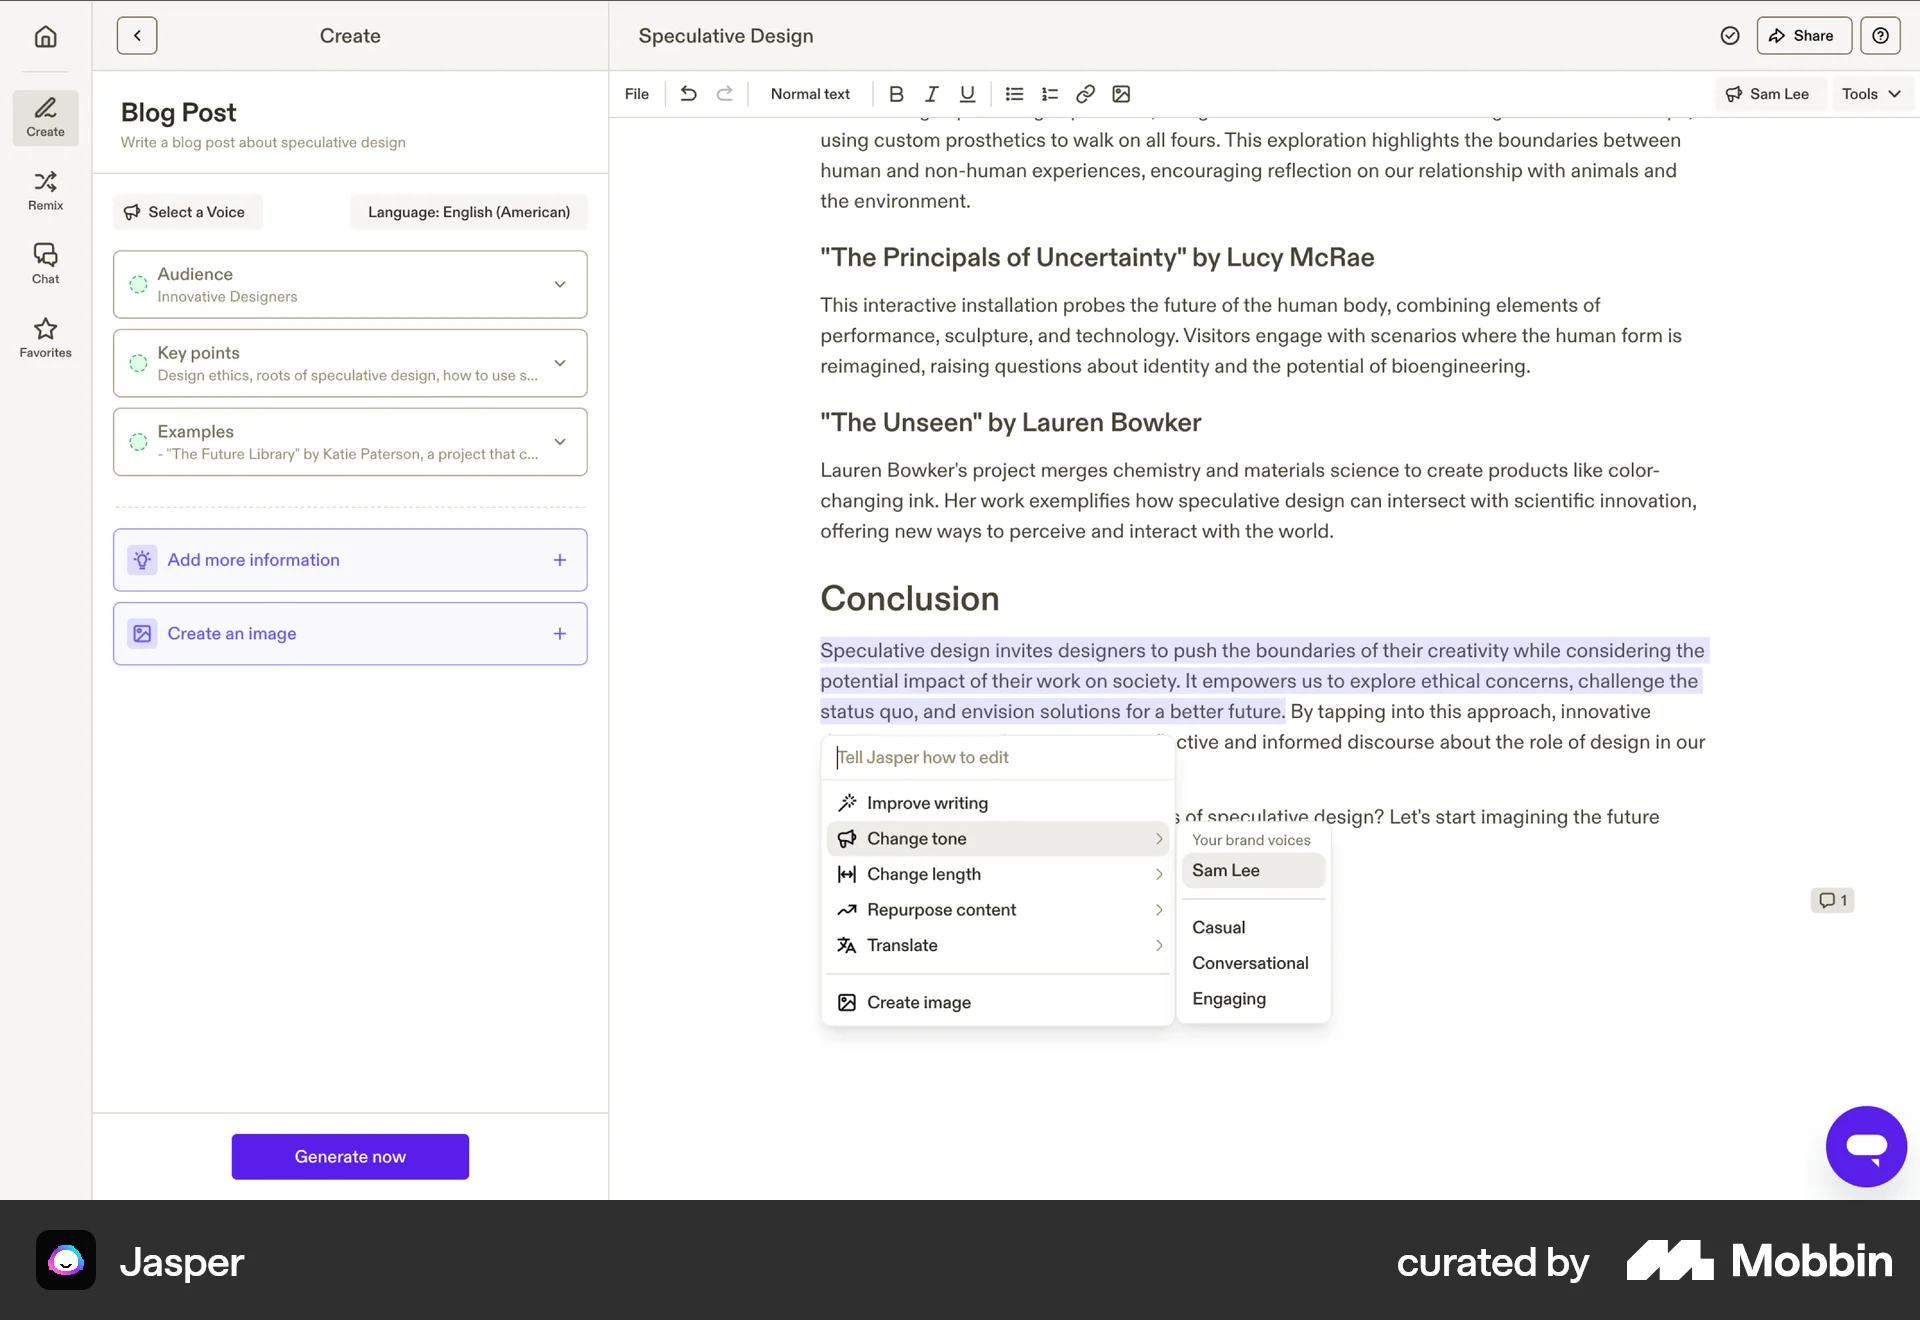Apply a bulleted list to the text

coord(1014,94)
